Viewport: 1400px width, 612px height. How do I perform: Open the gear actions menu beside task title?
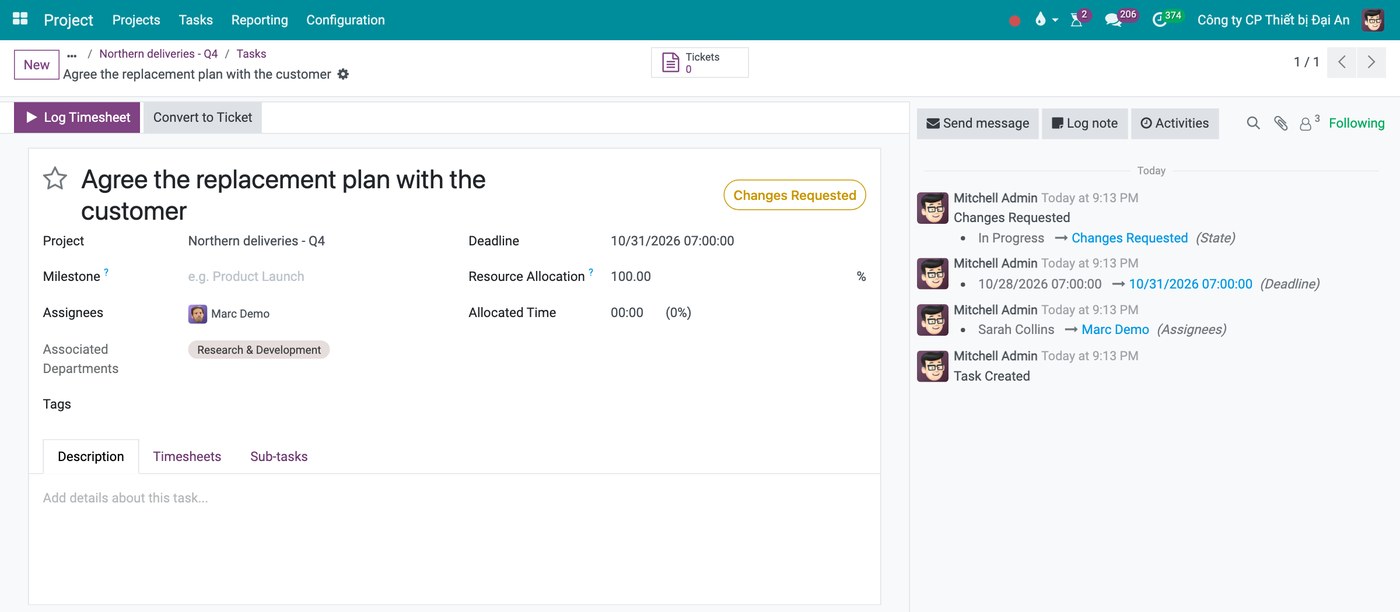click(x=343, y=74)
